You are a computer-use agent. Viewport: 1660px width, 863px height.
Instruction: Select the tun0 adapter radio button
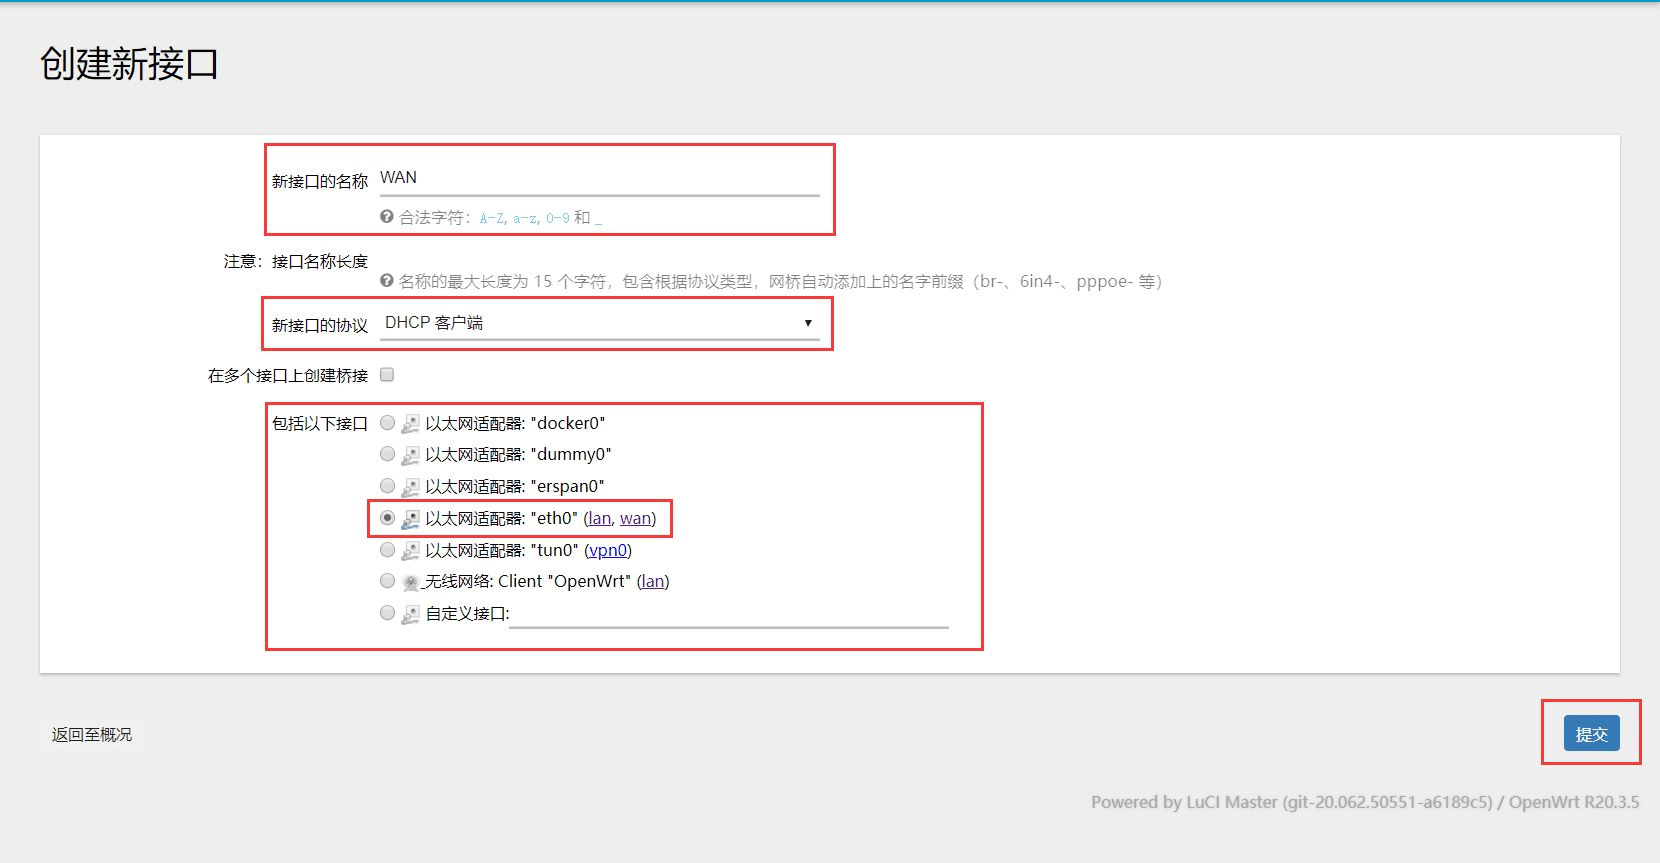387,549
